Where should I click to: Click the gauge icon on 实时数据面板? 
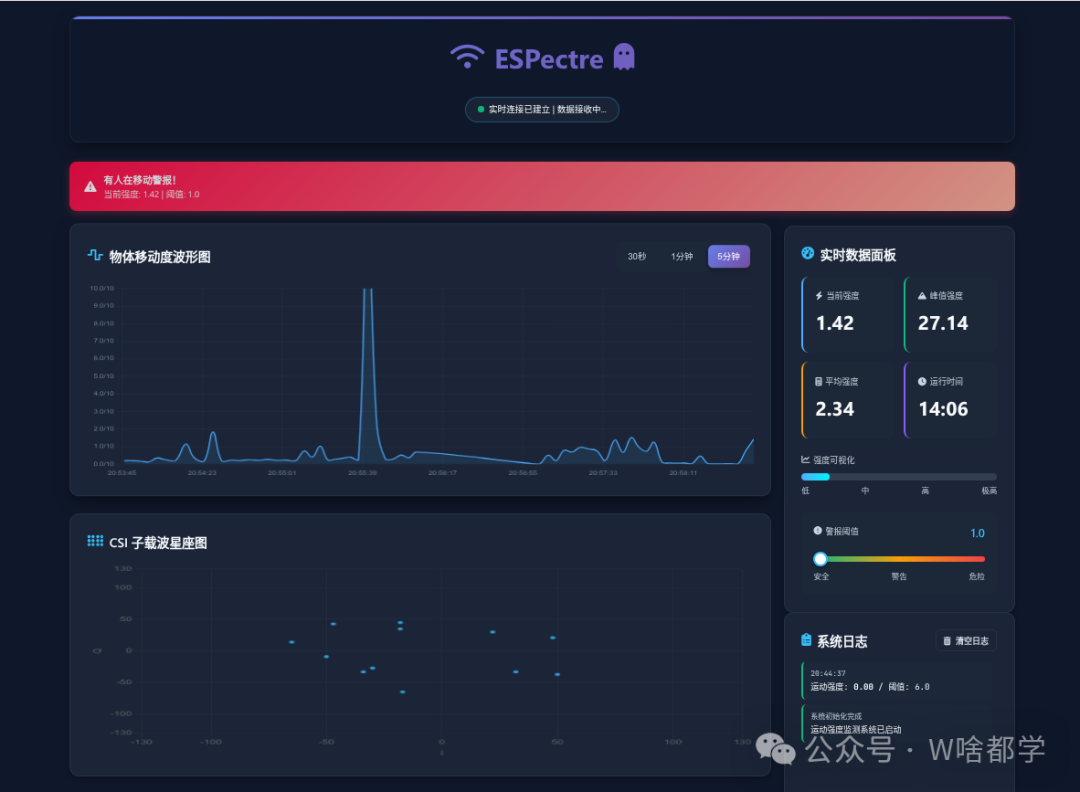click(x=807, y=254)
